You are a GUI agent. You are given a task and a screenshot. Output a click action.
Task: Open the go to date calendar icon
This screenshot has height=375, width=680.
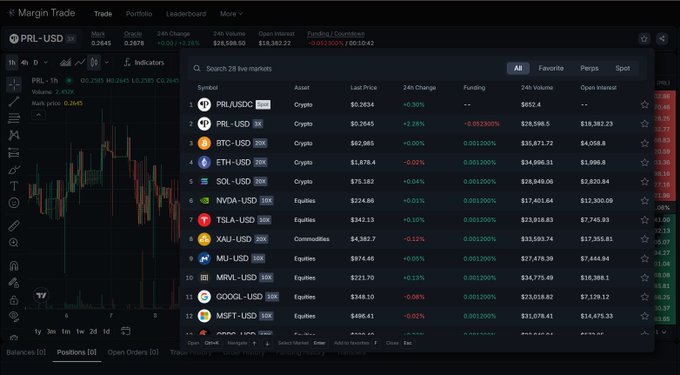point(125,331)
